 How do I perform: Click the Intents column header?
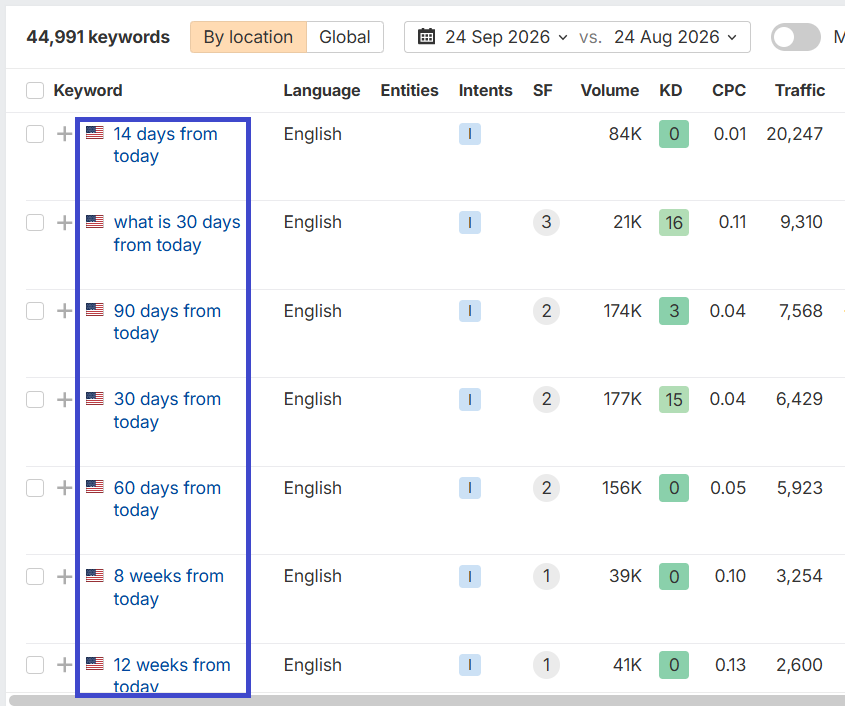pyautogui.click(x=485, y=90)
